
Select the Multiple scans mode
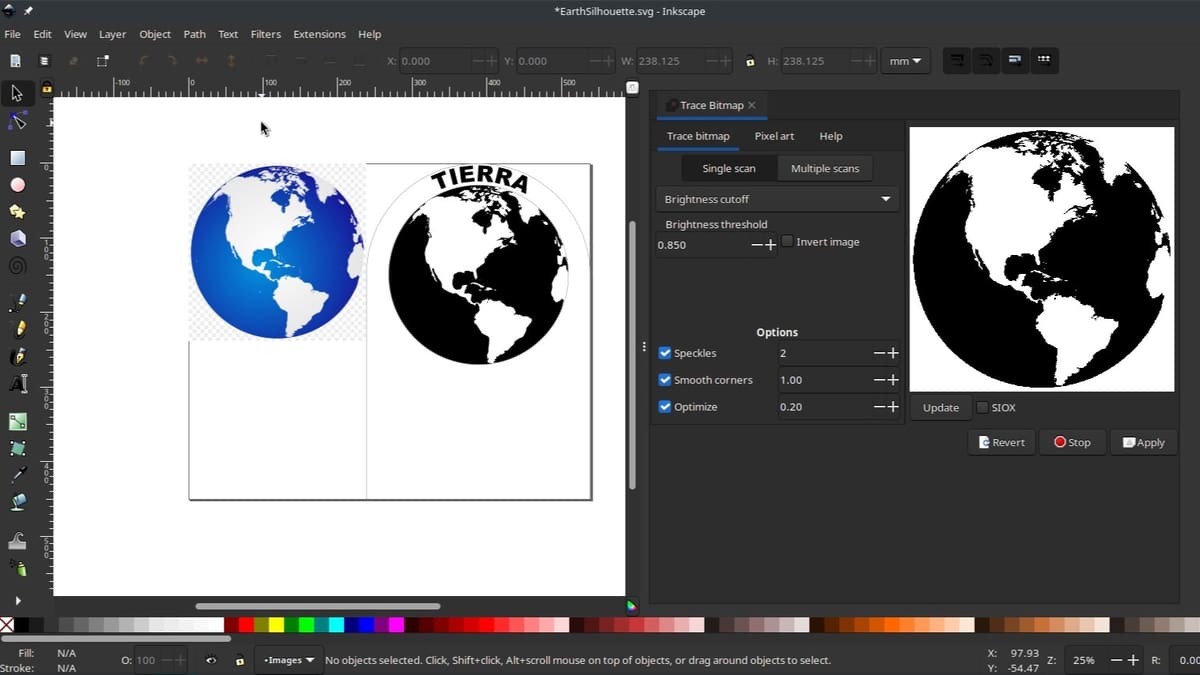pyautogui.click(x=825, y=168)
